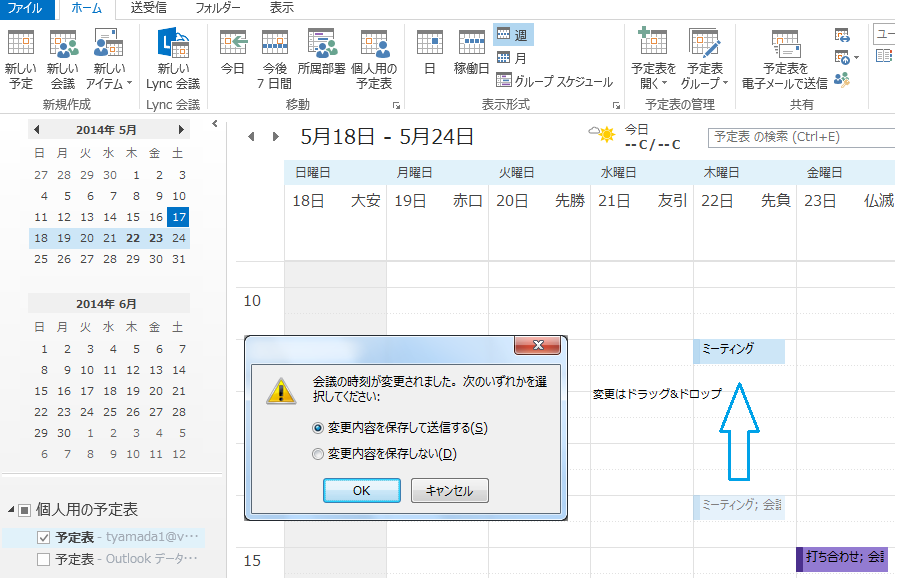Select 変更内容を保存して送信する radio option

(319, 427)
